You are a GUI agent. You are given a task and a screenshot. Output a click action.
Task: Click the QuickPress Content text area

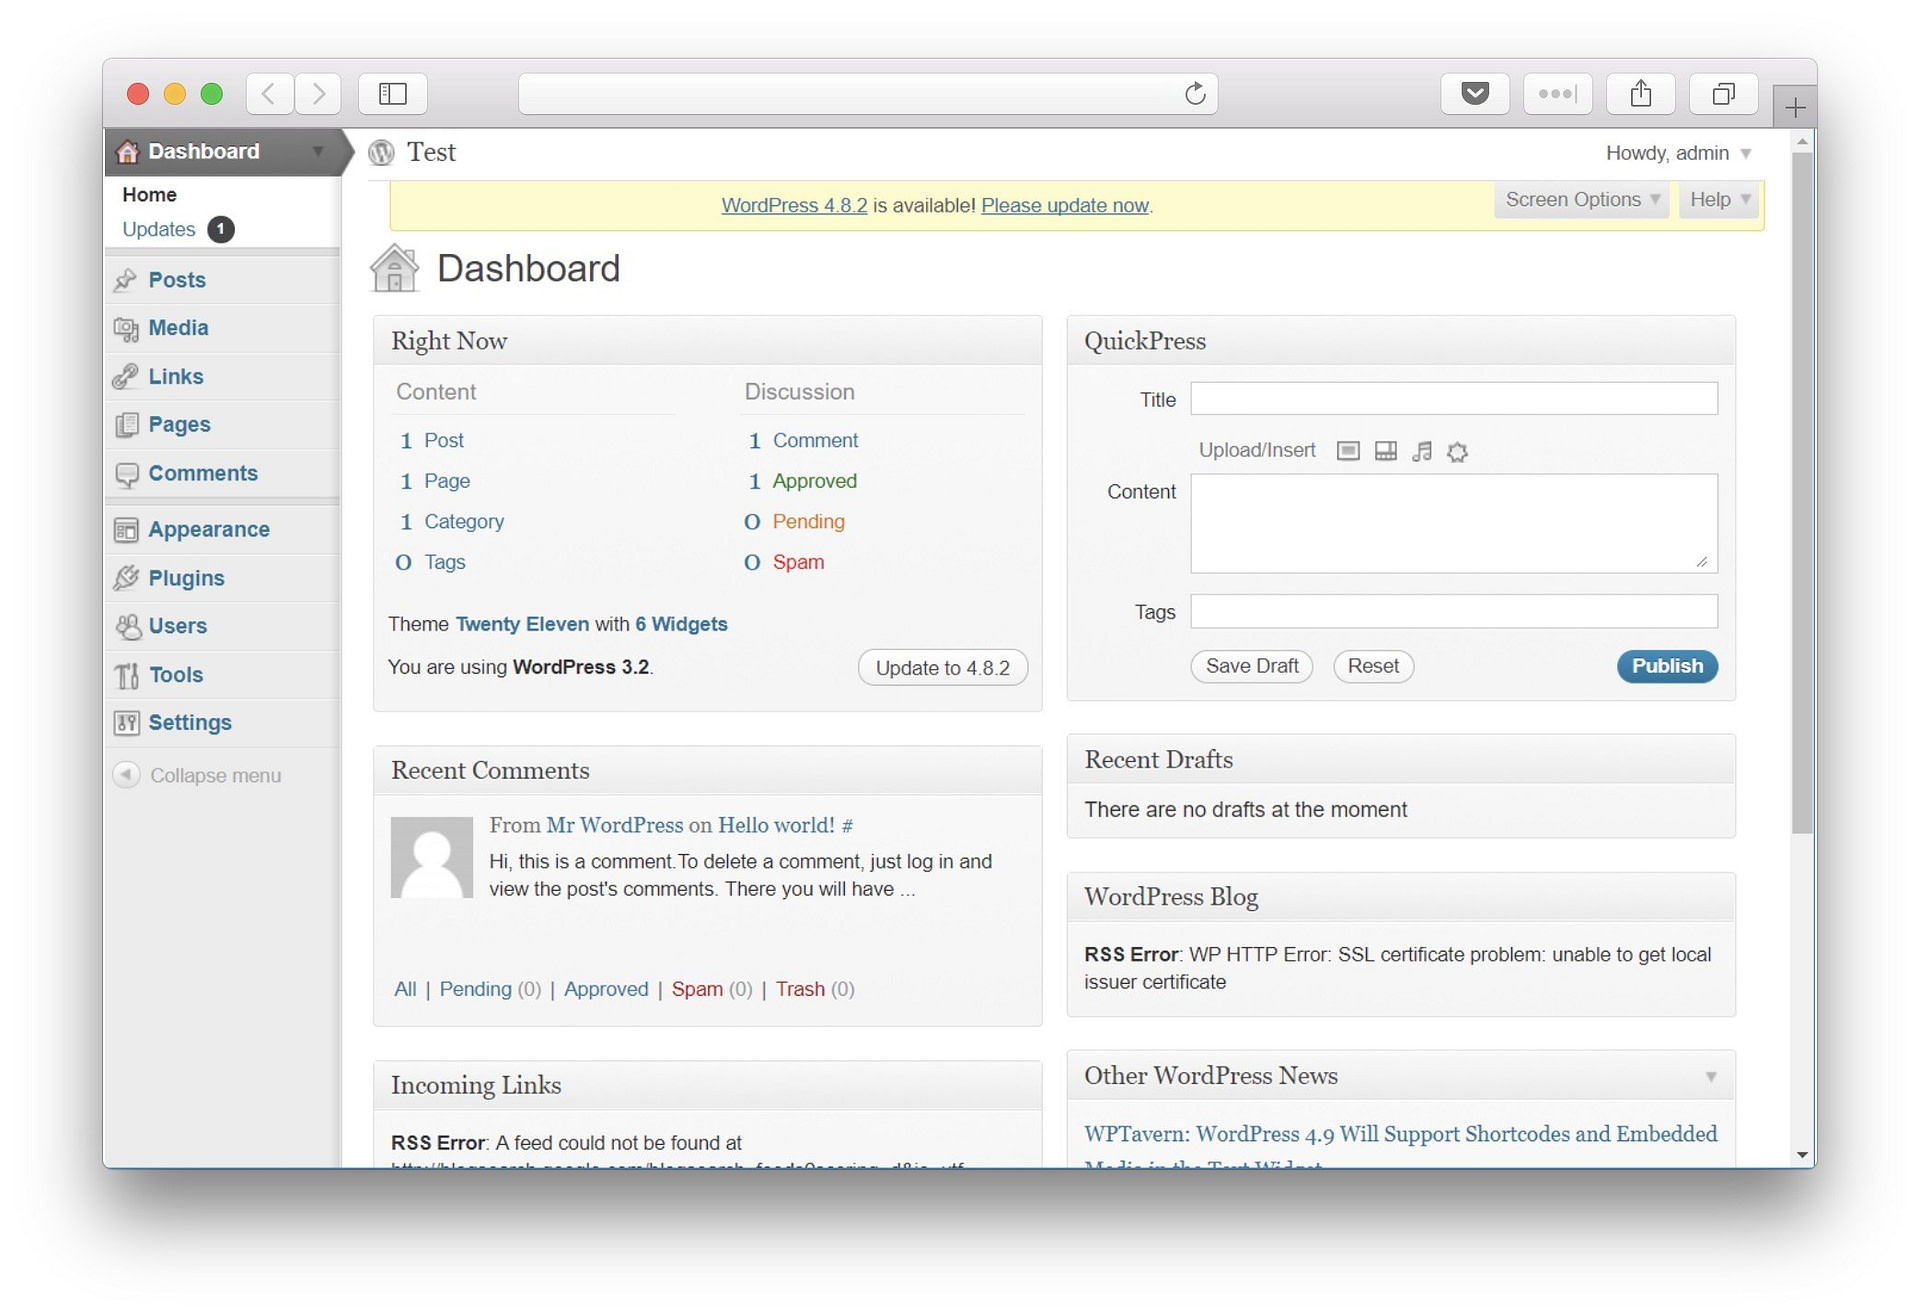pos(1454,524)
